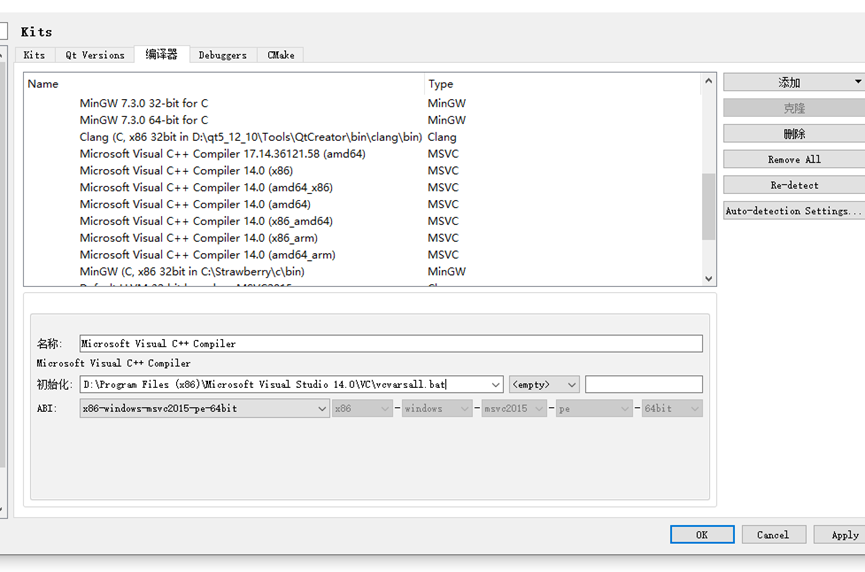Screen dimensions: 865x572
Task: Click the 名称 name input field
Action: (x=391, y=343)
